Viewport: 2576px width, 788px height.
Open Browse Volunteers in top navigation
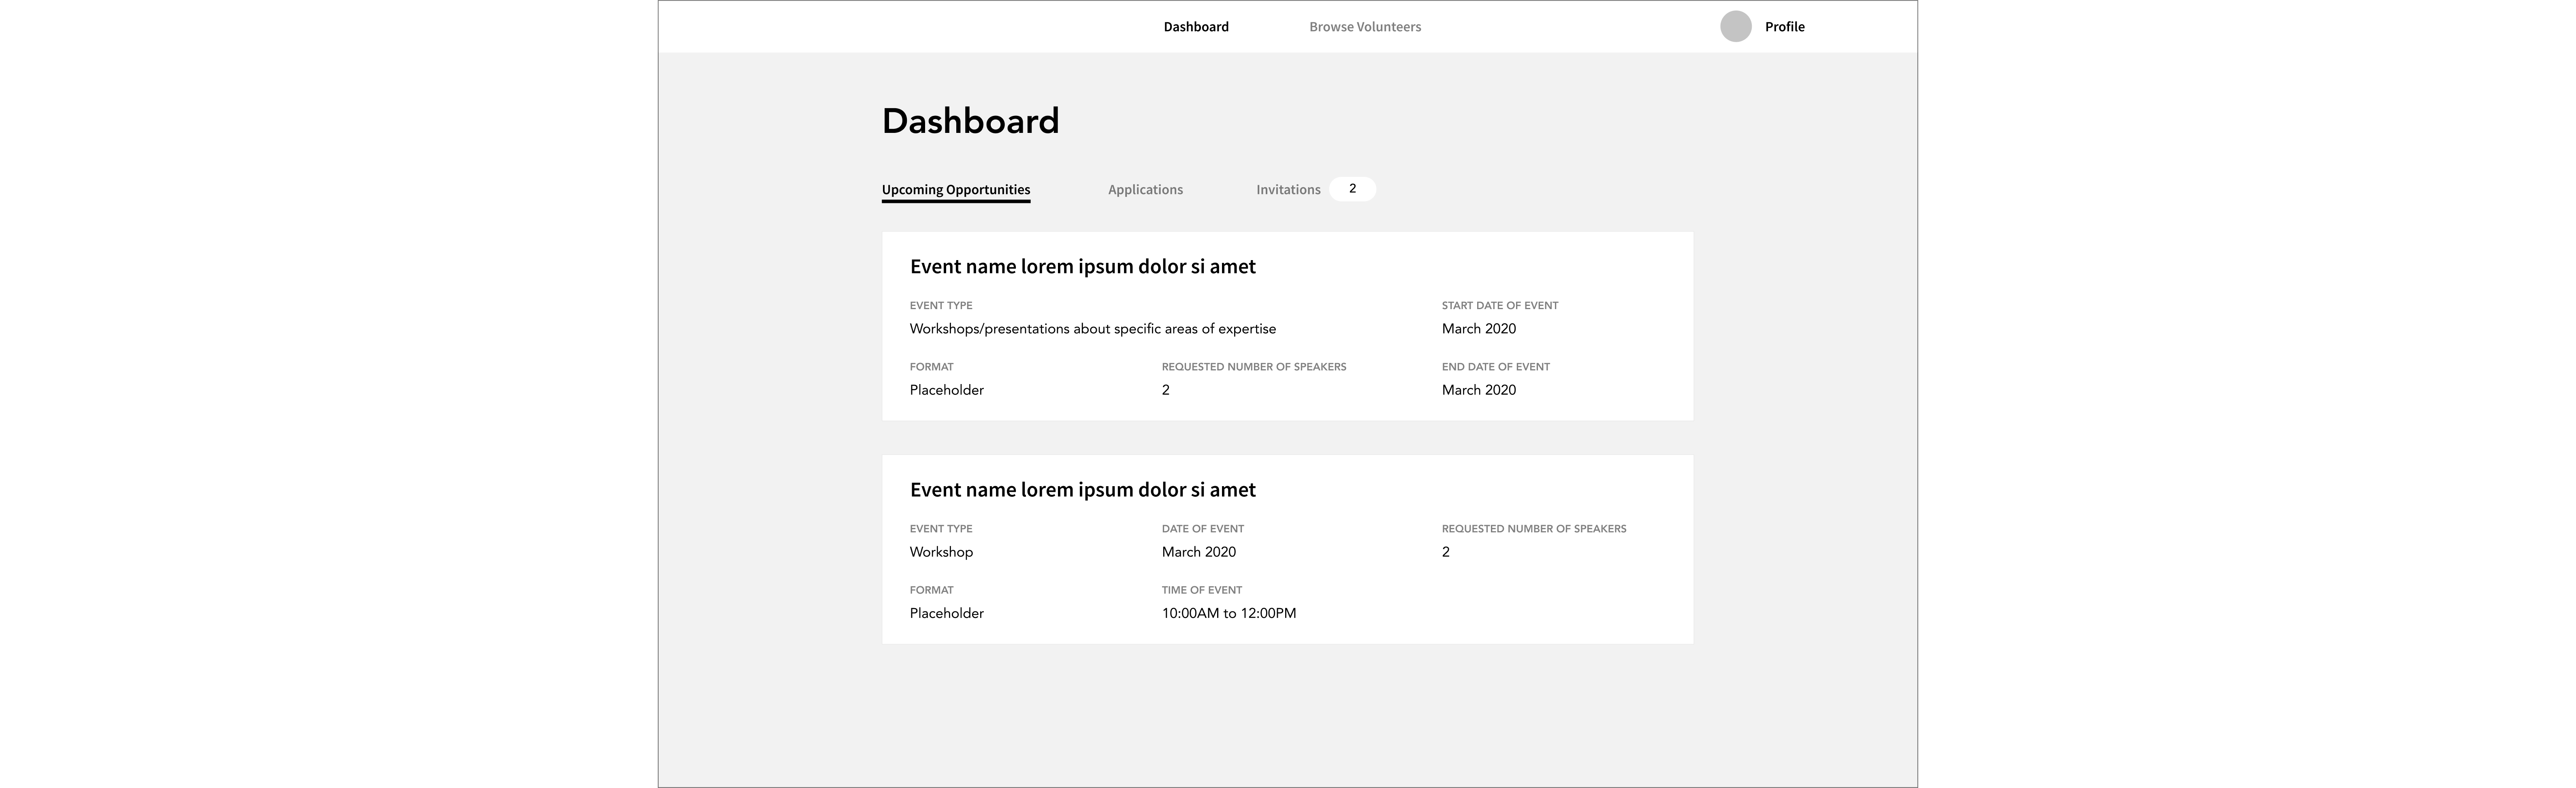point(1365,27)
